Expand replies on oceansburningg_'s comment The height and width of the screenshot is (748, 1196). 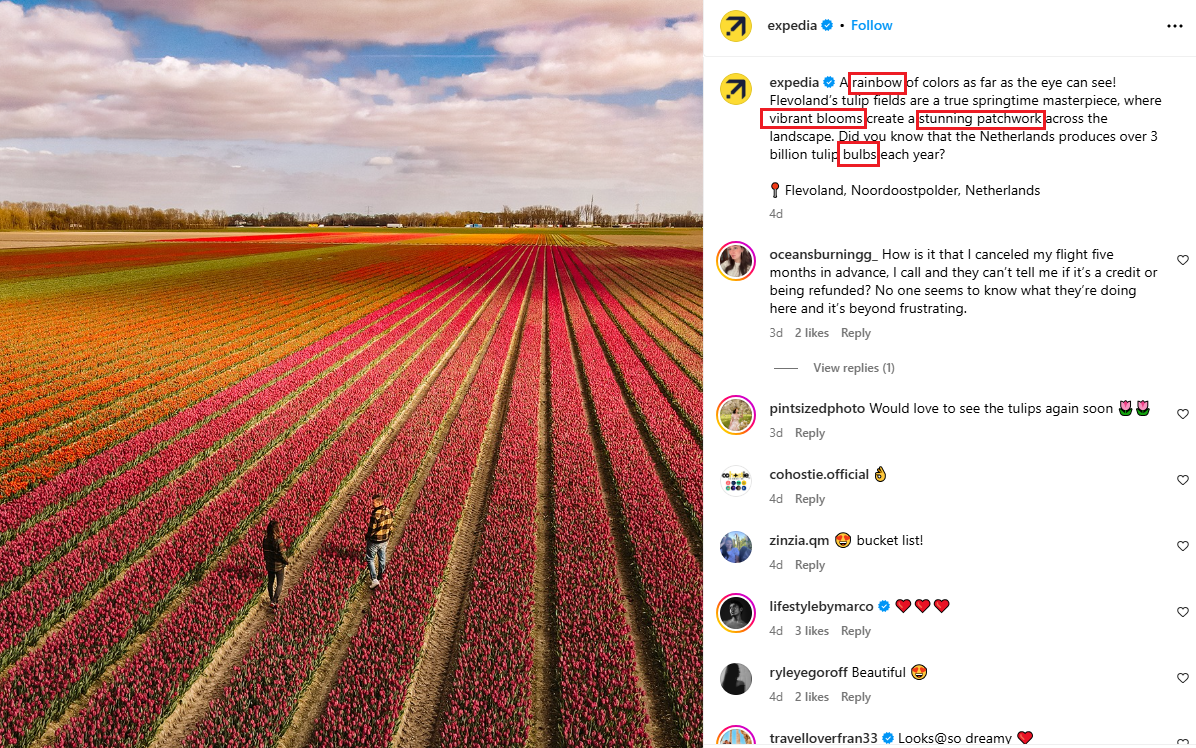(853, 367)
